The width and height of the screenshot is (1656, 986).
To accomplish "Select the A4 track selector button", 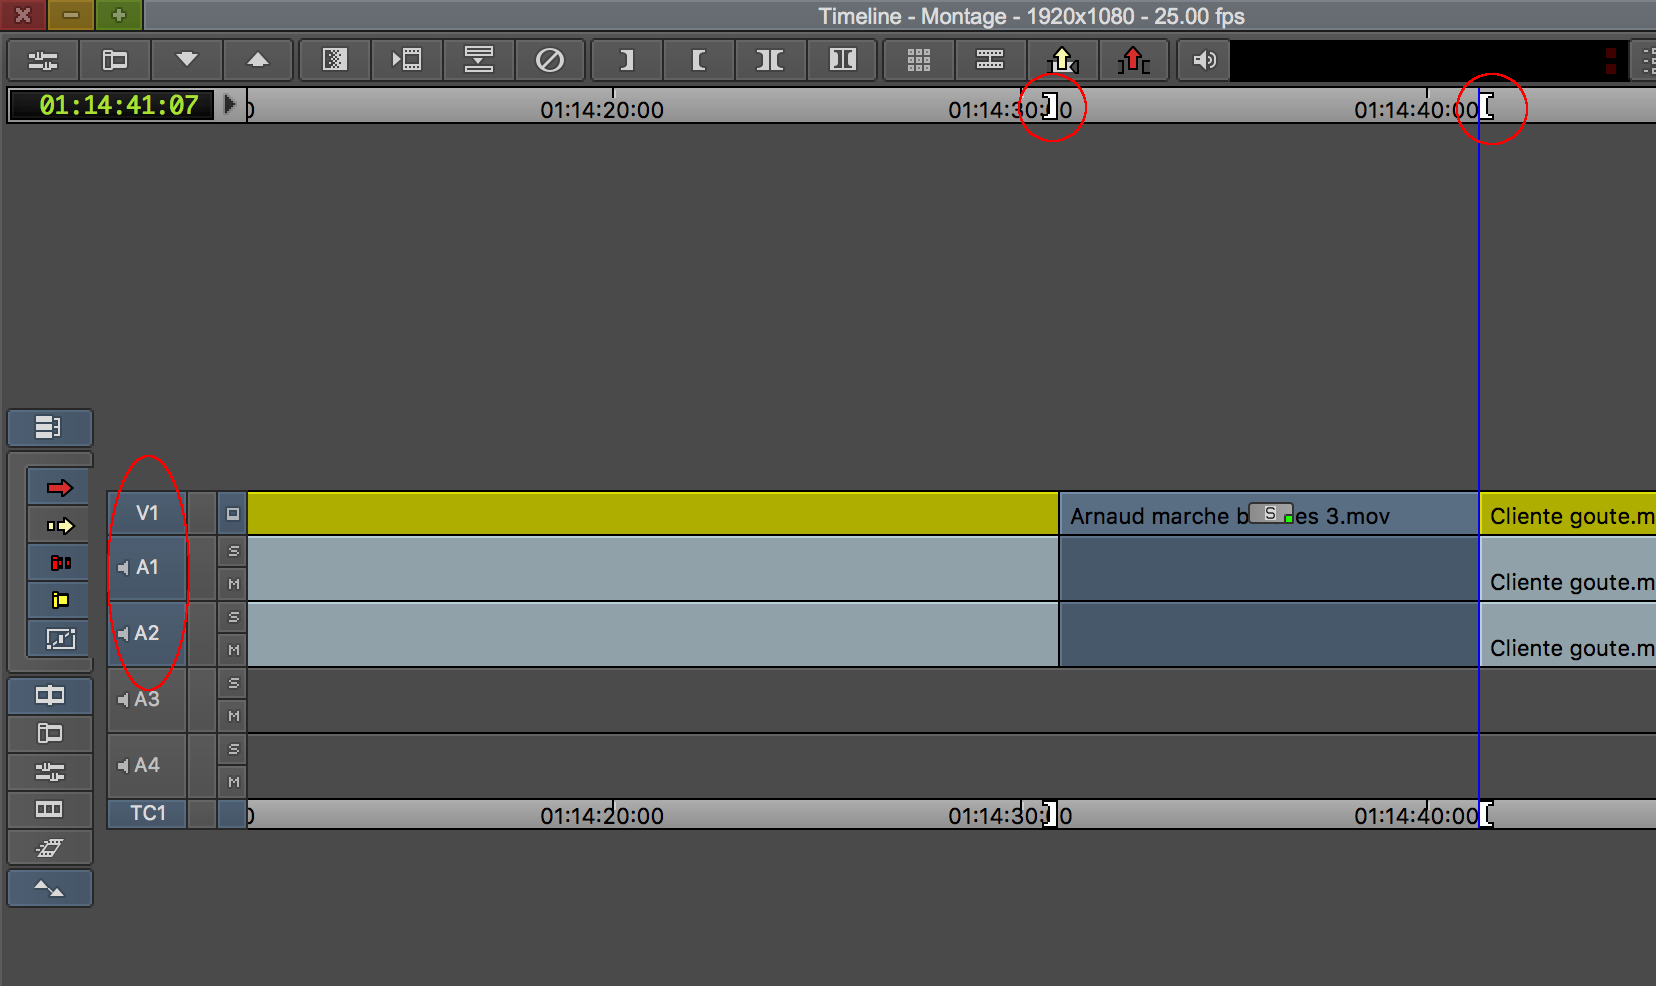I will click(x=147, y=765).
